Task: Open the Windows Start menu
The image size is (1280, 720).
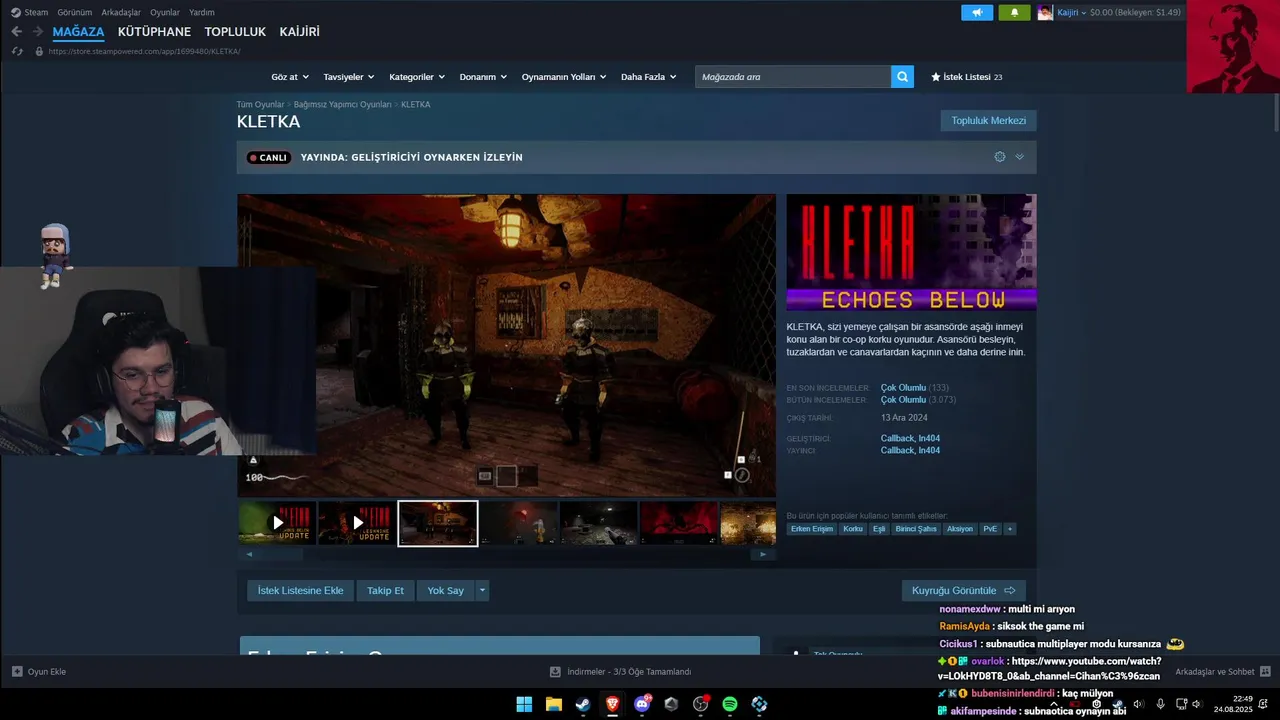Action: click(x=524, y=704)
